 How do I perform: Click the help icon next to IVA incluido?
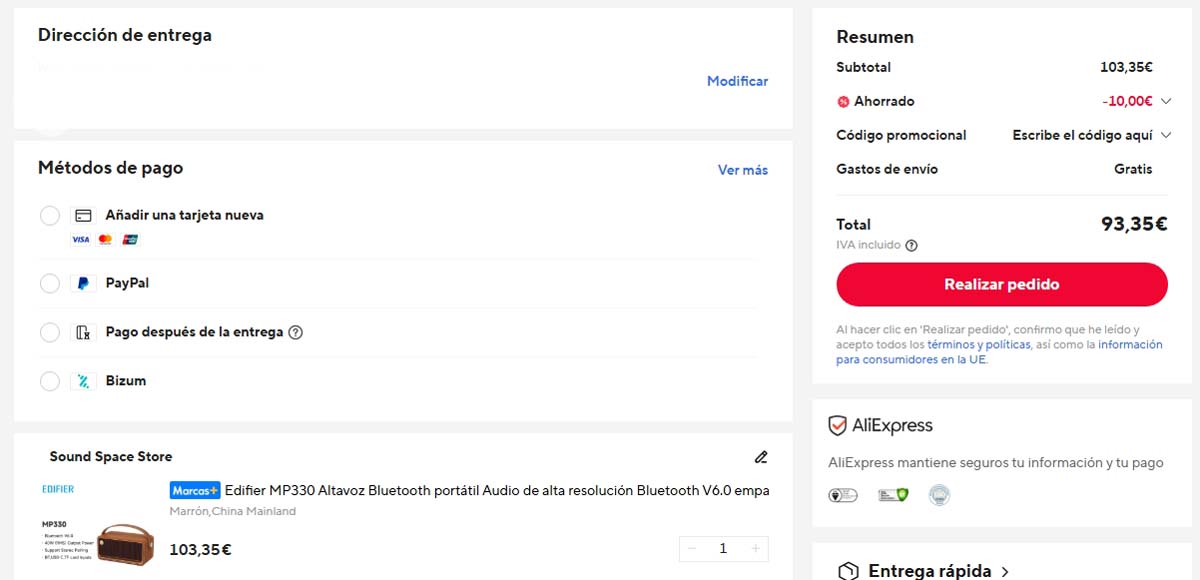pyautogui.click(x=911, y=245)
